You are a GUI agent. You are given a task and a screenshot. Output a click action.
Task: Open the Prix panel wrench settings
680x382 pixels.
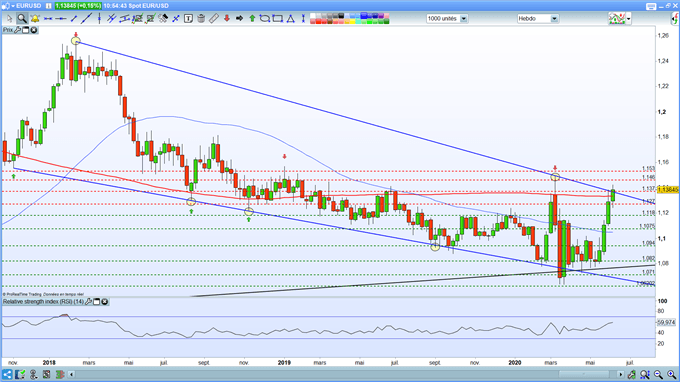tap(18, 30)
